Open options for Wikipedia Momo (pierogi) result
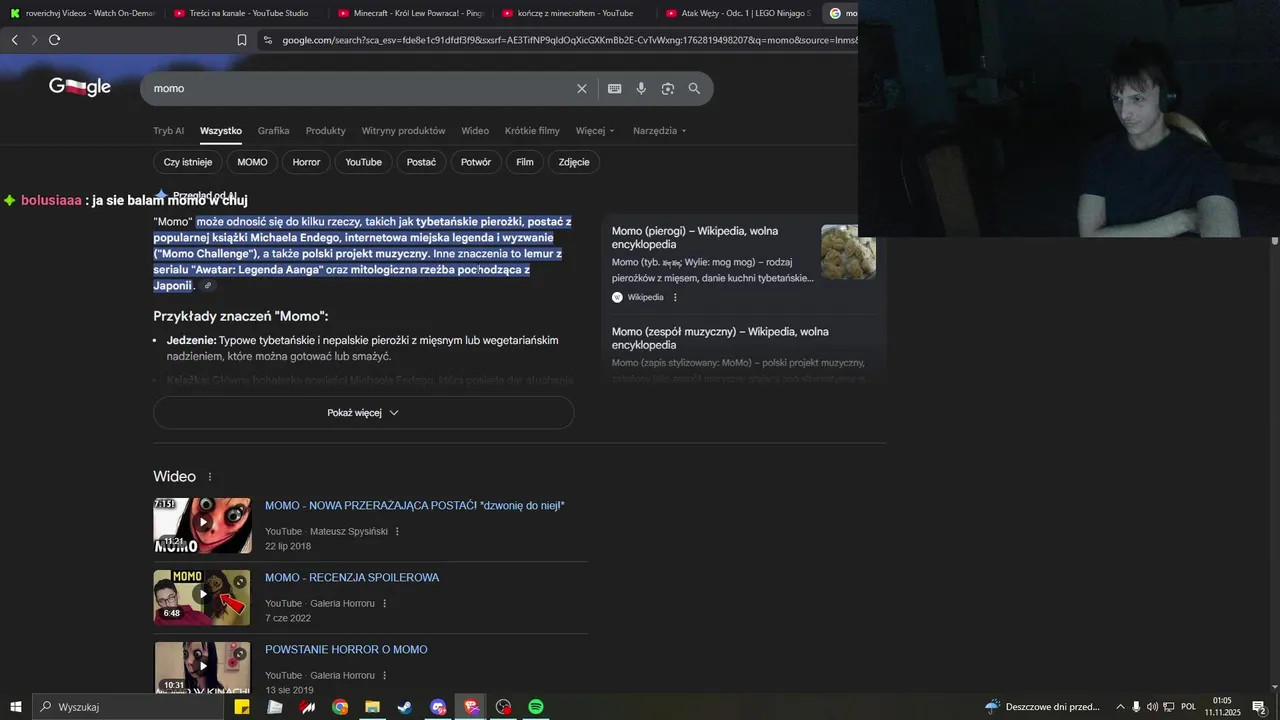 (675, 297)
